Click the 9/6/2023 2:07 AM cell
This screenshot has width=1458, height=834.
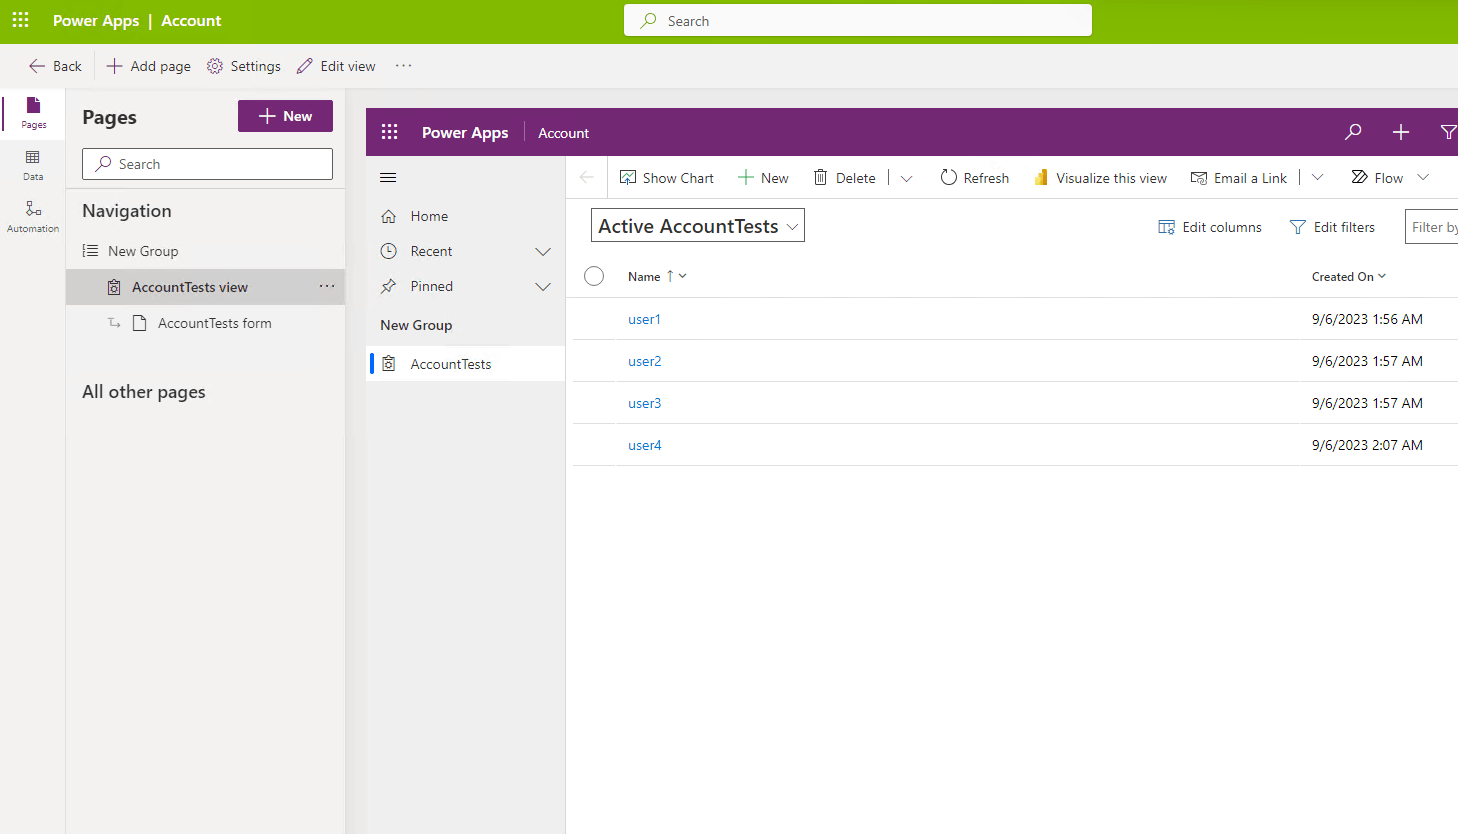click(x=1367, y=445)
